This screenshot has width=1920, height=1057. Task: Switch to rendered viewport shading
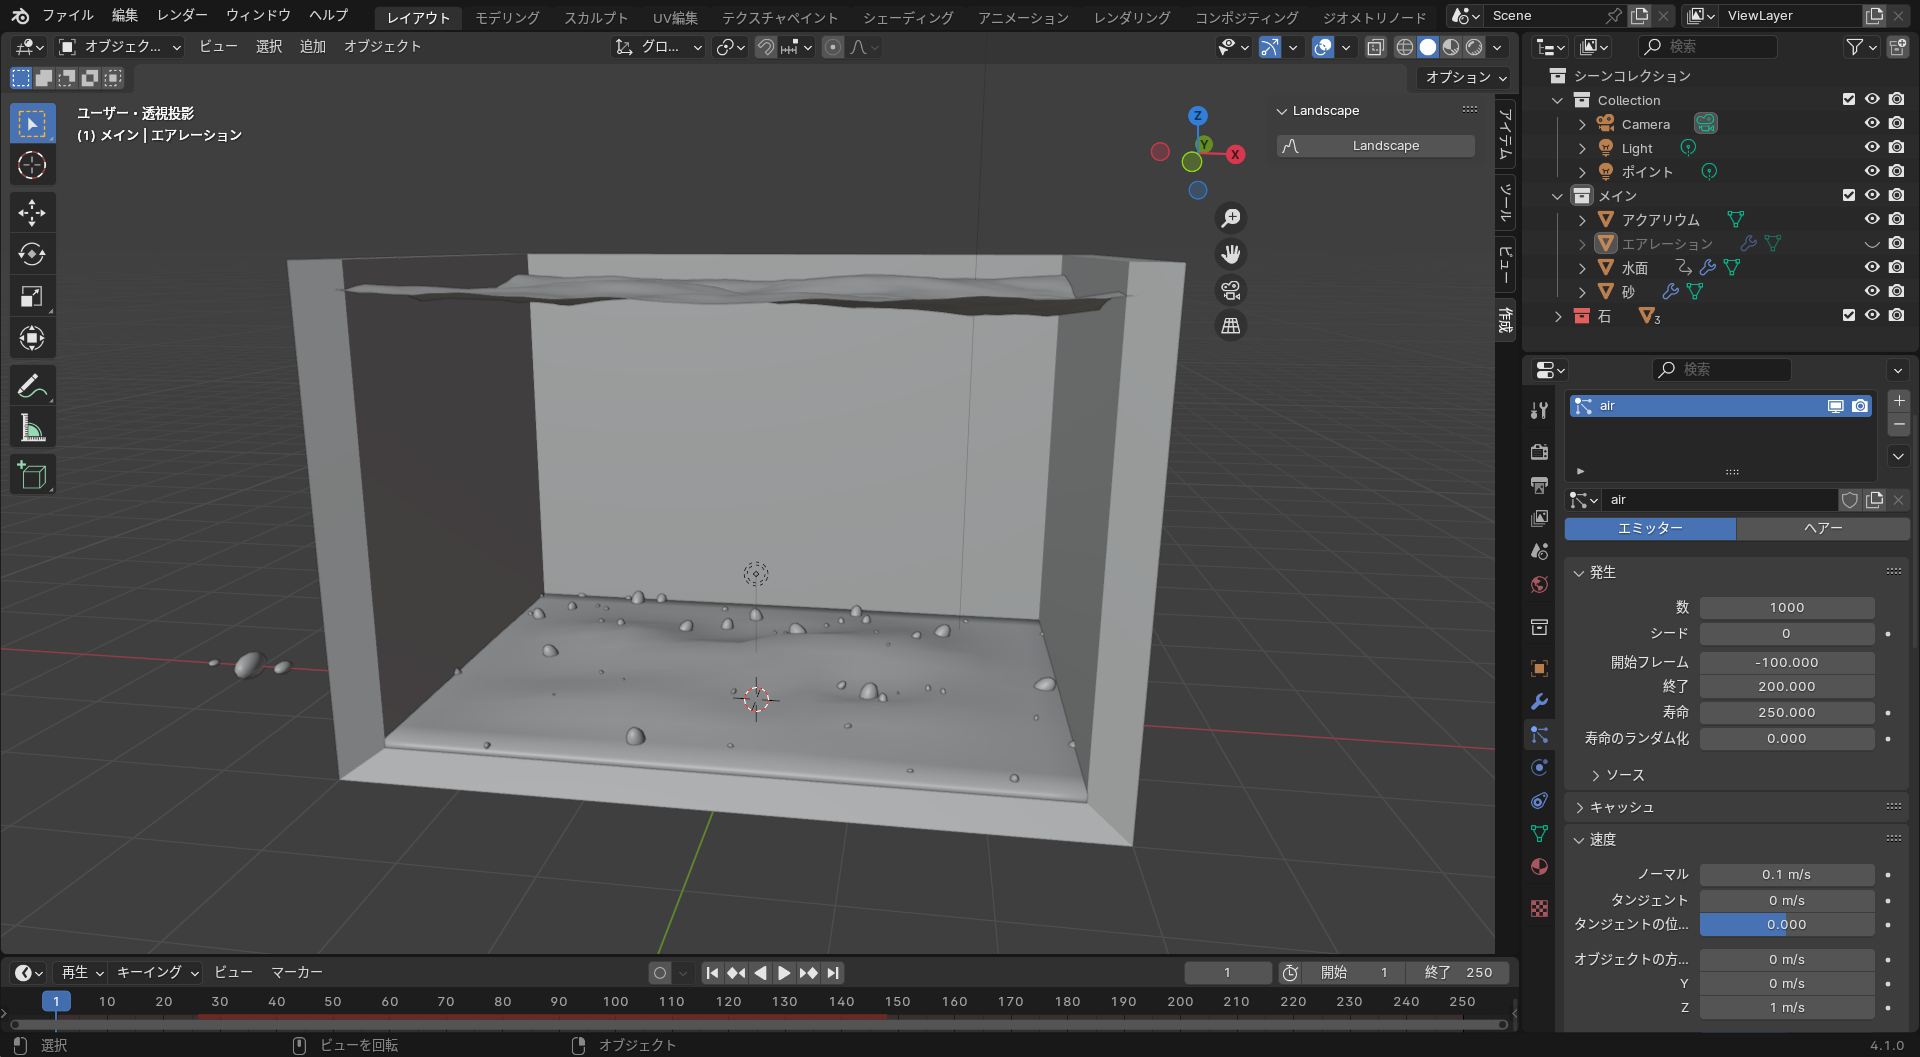point(1474,47)
